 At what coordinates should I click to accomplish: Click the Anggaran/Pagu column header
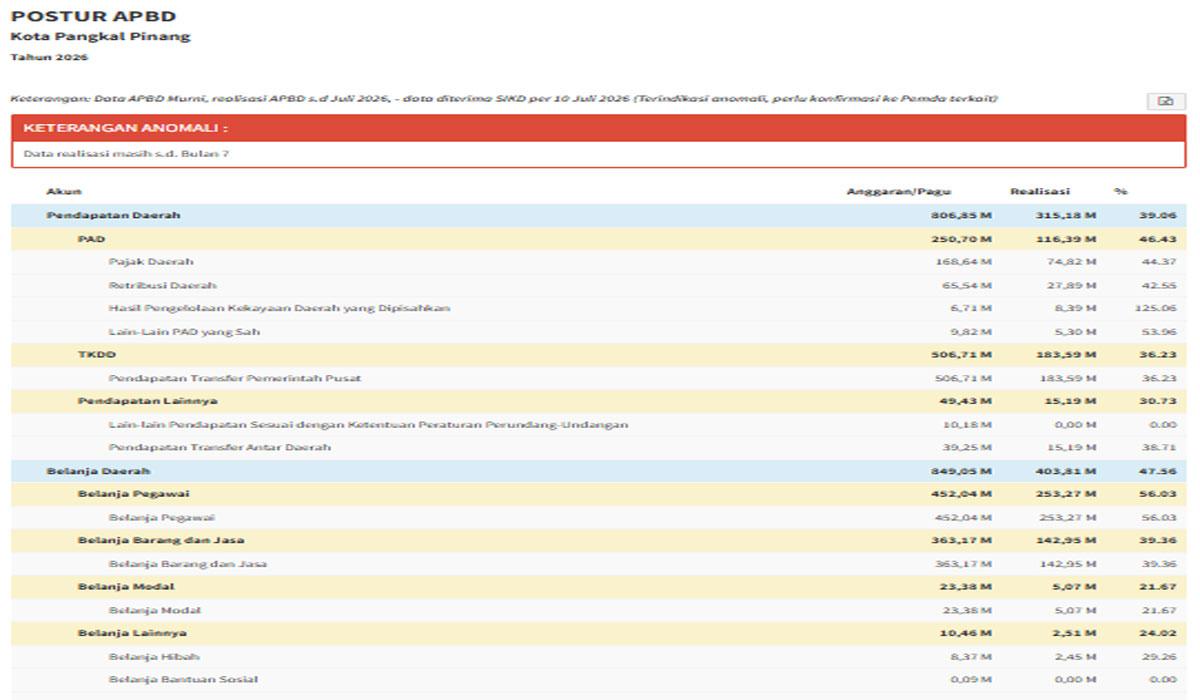(x=899, y=191)
